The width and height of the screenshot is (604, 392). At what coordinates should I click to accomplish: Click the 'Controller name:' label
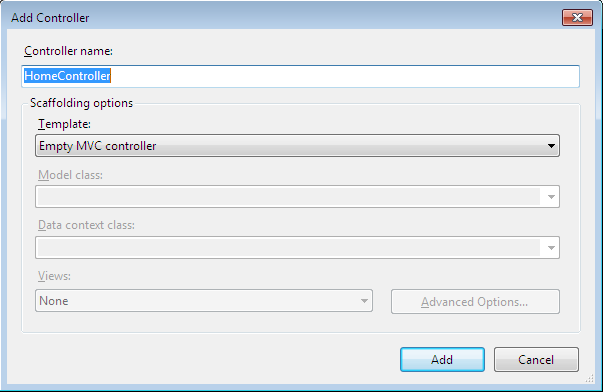pos(69,51)
